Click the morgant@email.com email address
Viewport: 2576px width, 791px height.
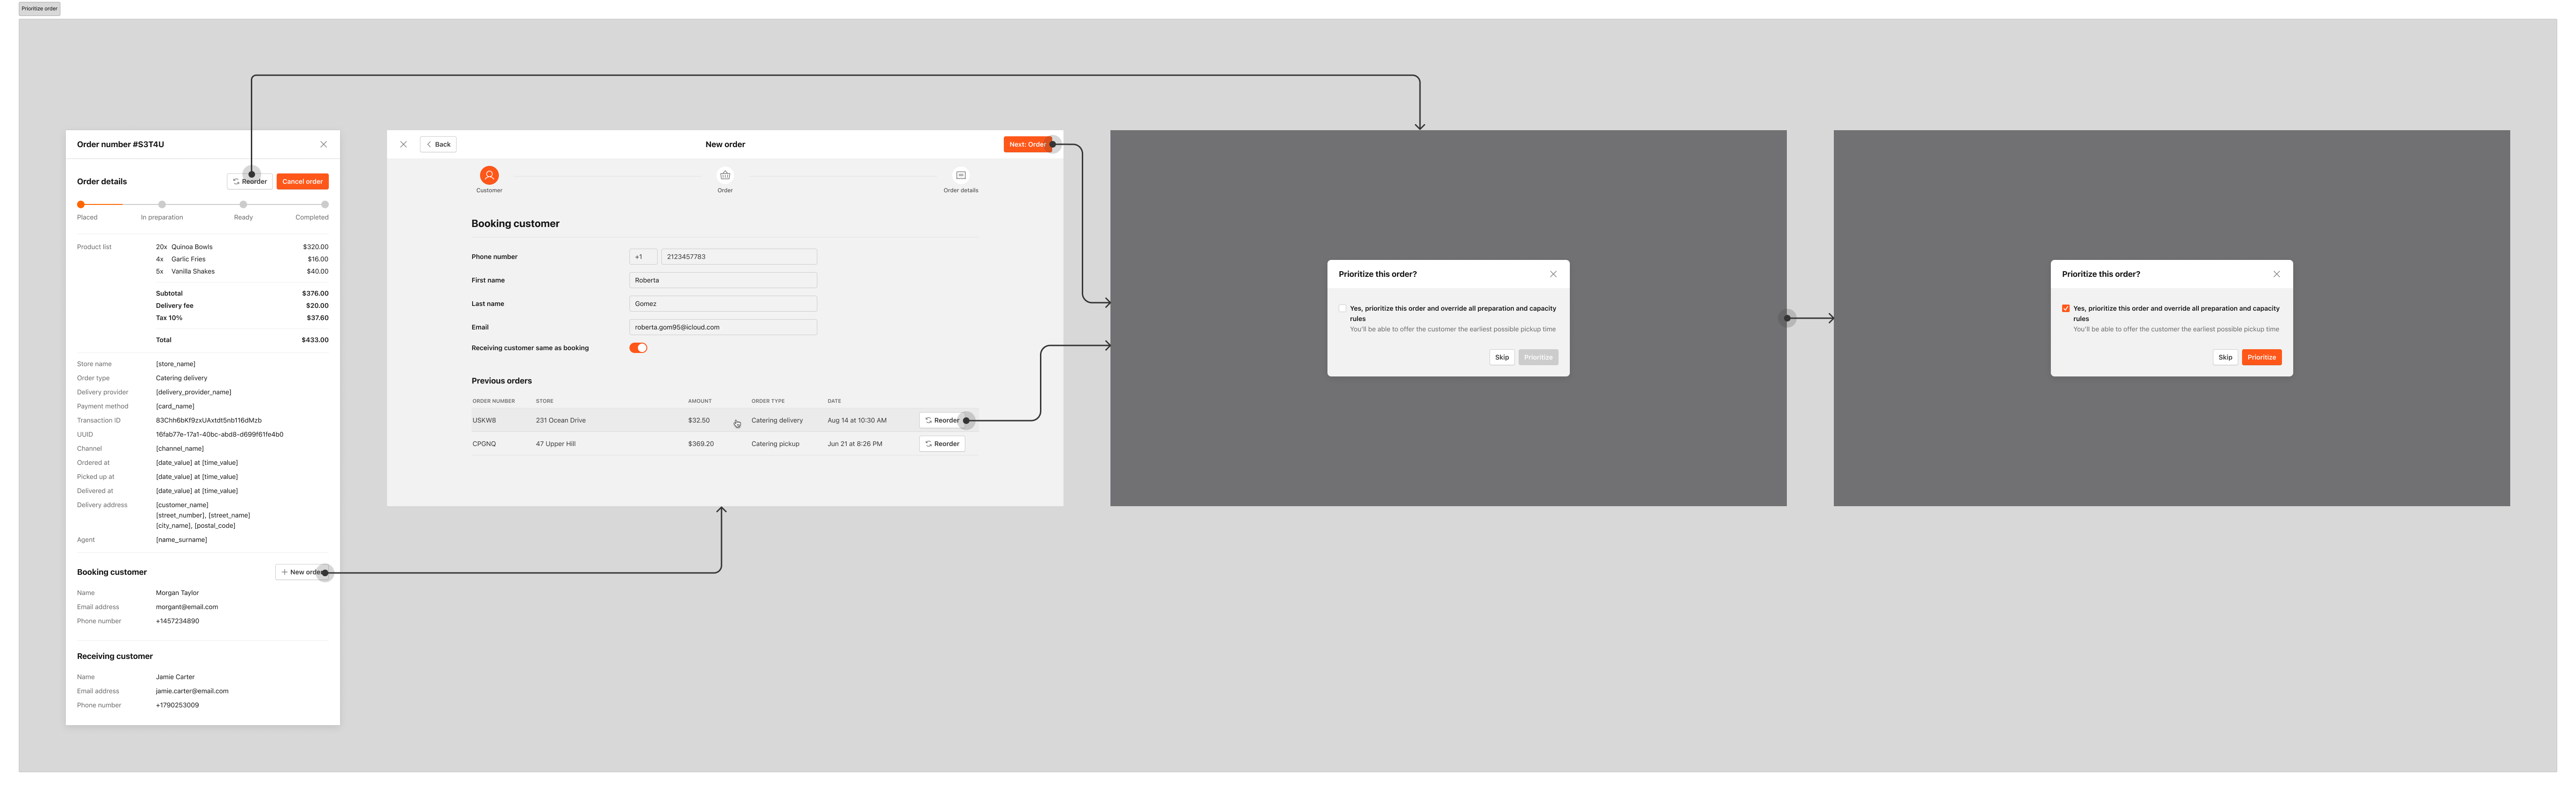[x=187, y=607]
